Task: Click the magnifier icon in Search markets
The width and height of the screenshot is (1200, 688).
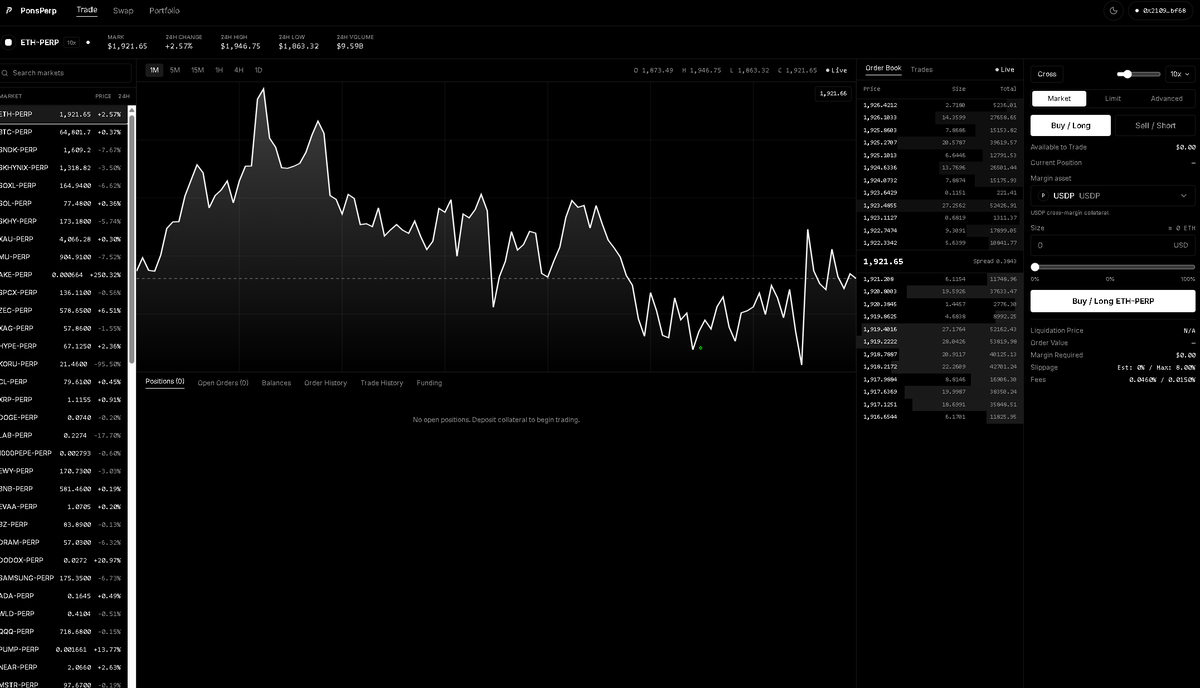Action: 5,73
